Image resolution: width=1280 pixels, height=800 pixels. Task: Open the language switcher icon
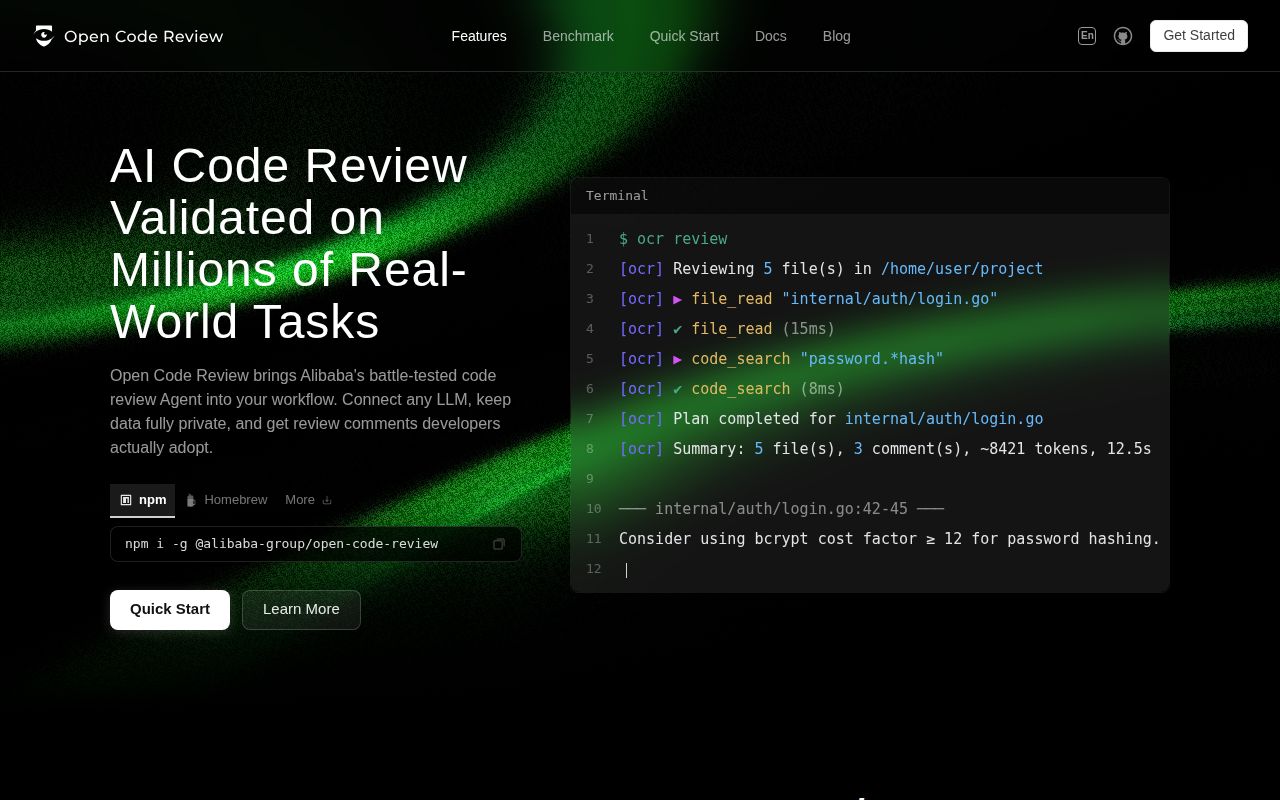1087,36
